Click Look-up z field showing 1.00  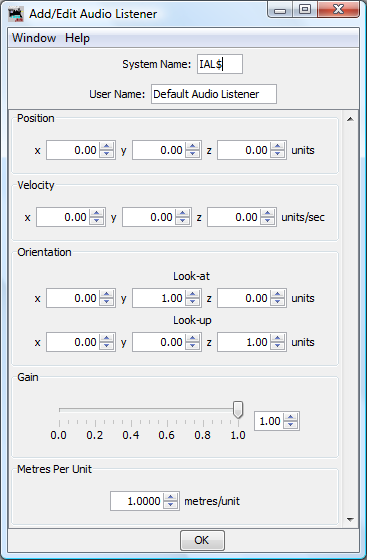click(244, 342)
